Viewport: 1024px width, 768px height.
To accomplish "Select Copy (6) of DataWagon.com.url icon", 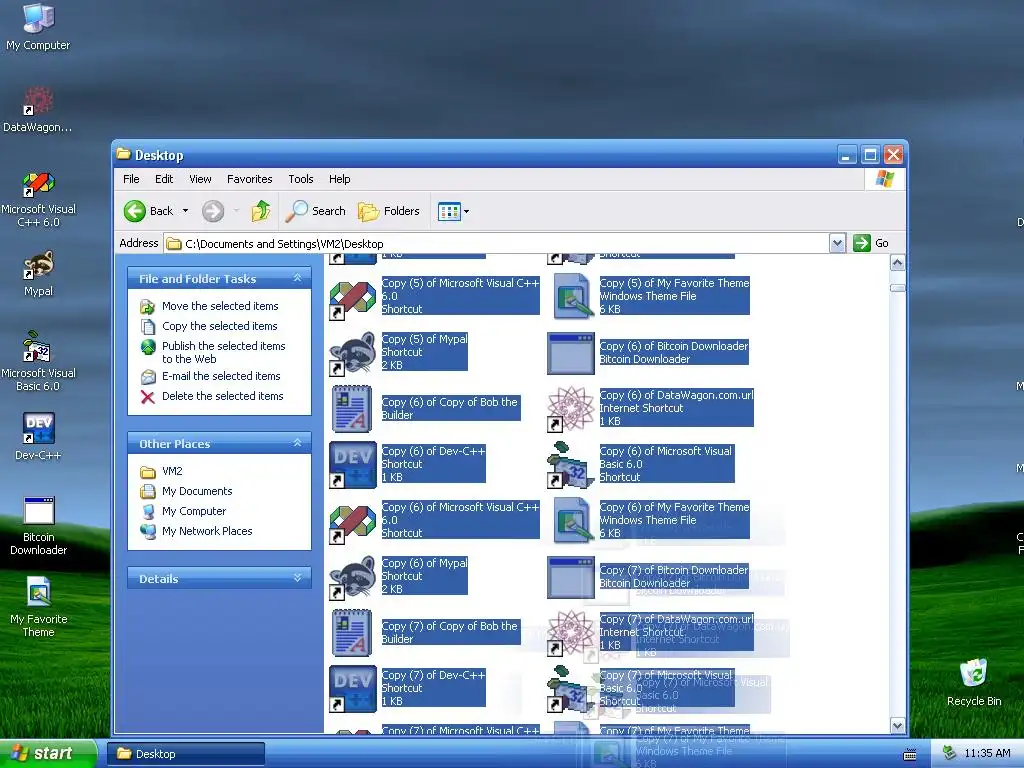I will coord(571,409).
